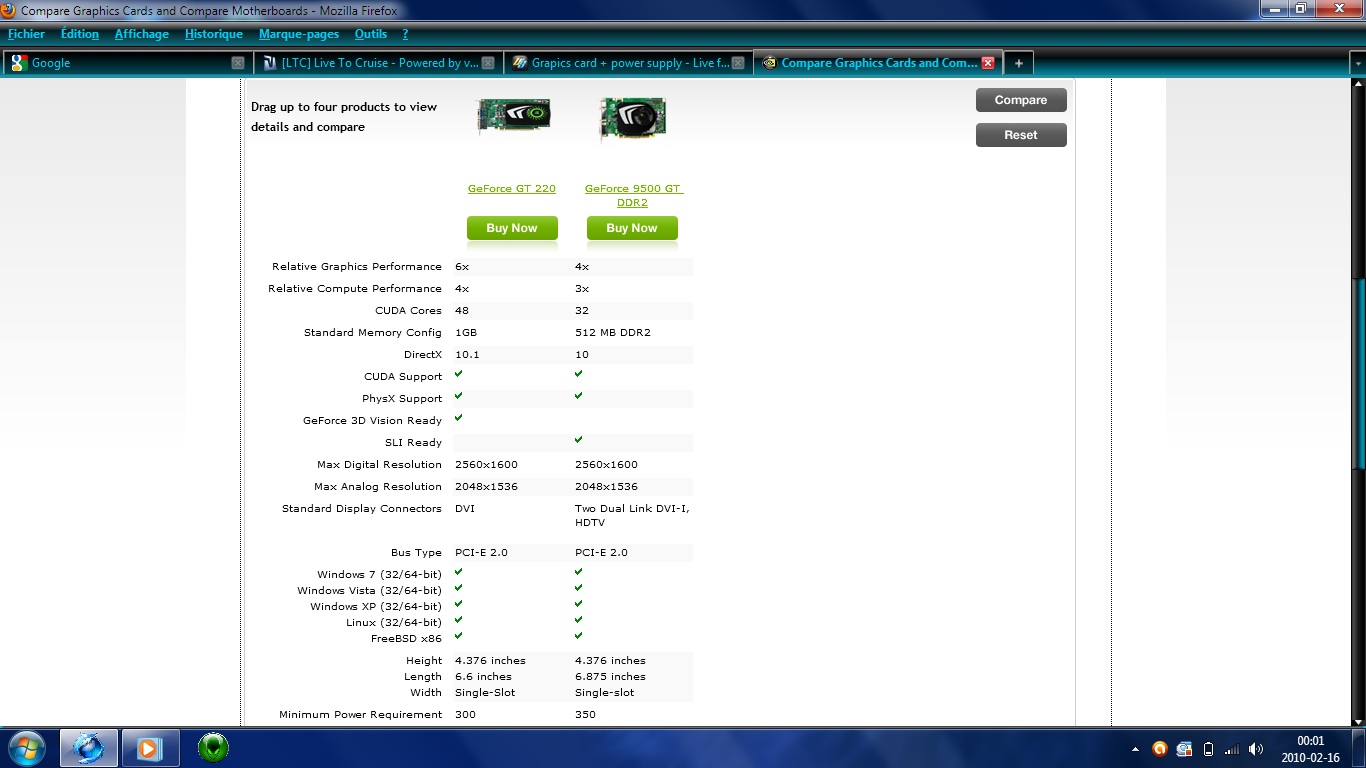
Task: Click the SLI Ready checkmark
Action: [579, 440]
